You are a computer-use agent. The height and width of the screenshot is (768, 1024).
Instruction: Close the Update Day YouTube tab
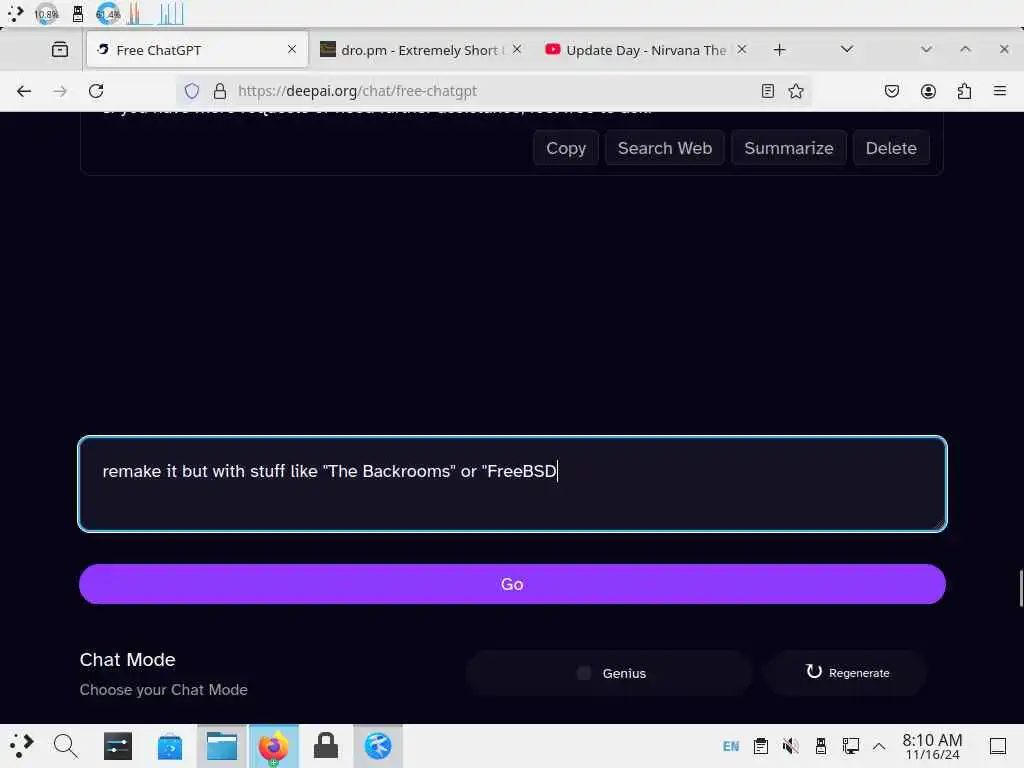[742, 50]
